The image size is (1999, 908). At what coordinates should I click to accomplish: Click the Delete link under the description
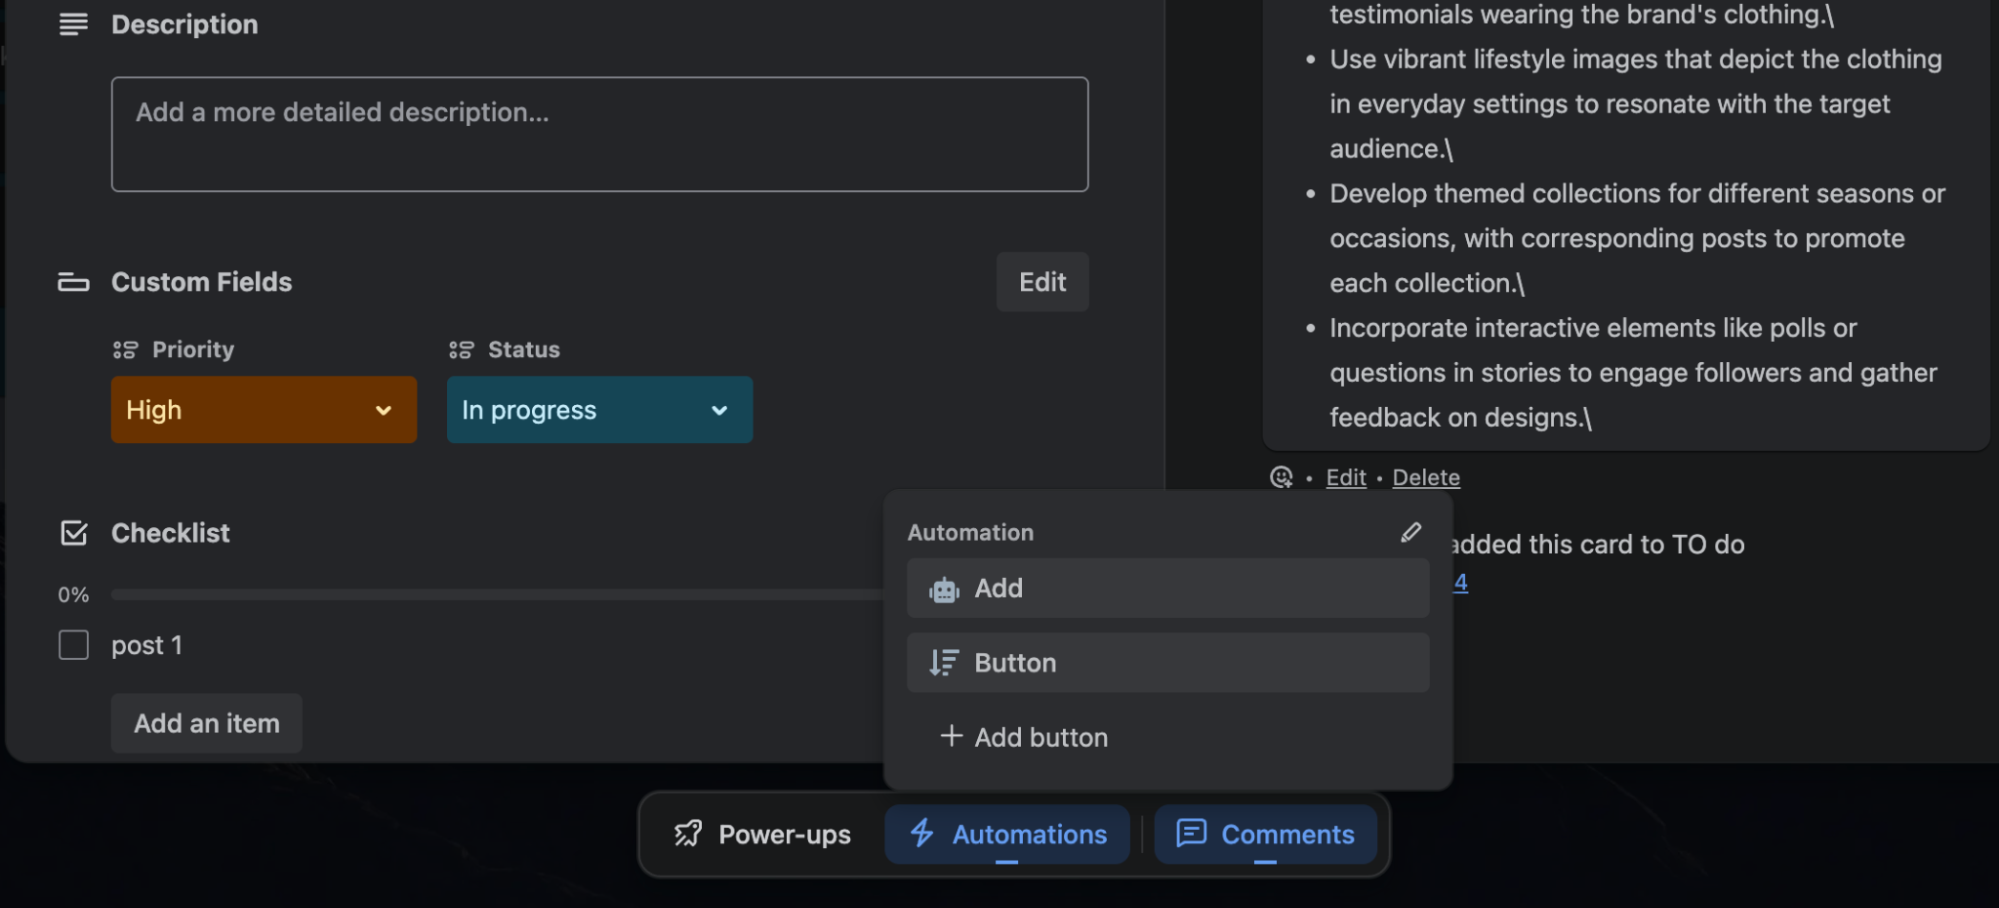tap(1426, 477)
